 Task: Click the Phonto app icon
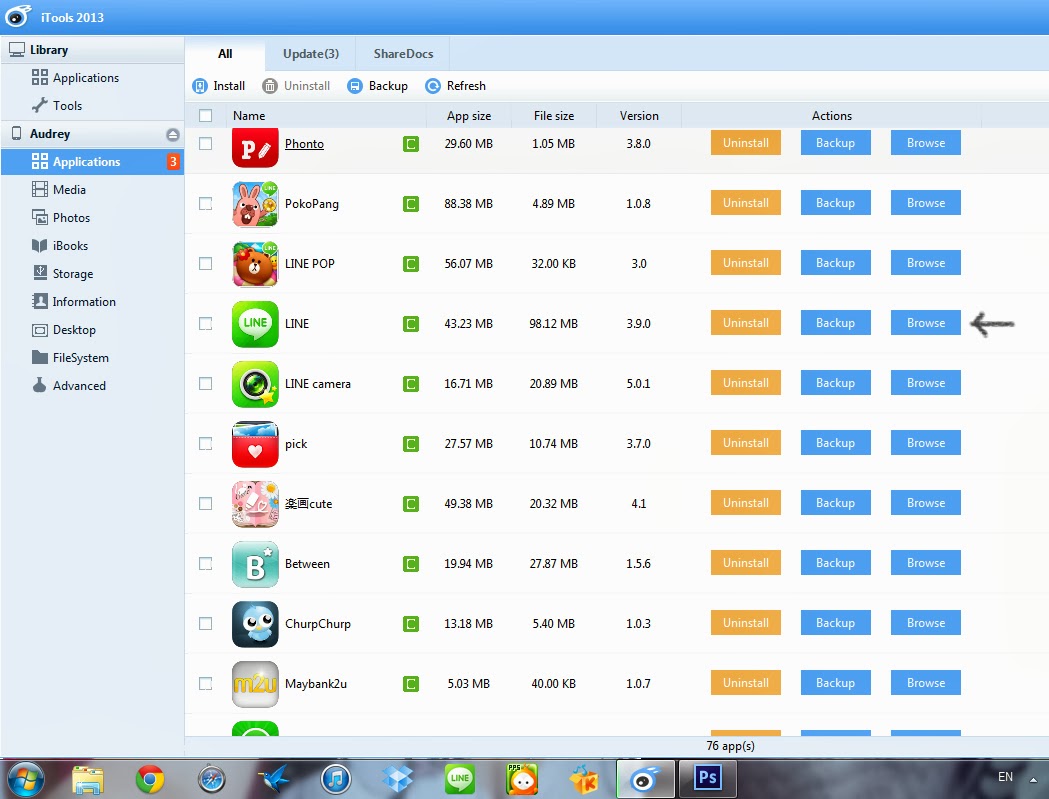[255, 147]
